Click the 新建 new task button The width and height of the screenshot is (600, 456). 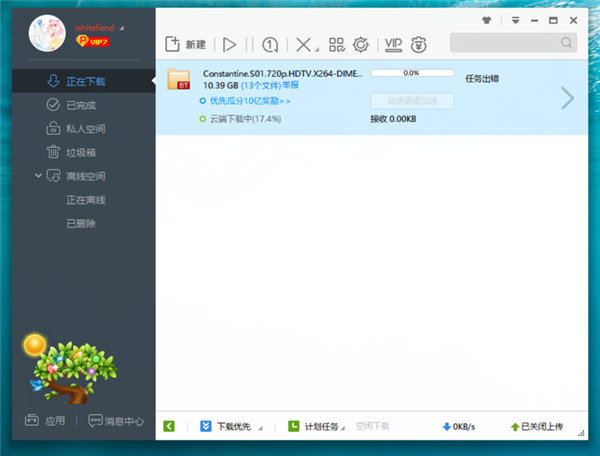185,44
